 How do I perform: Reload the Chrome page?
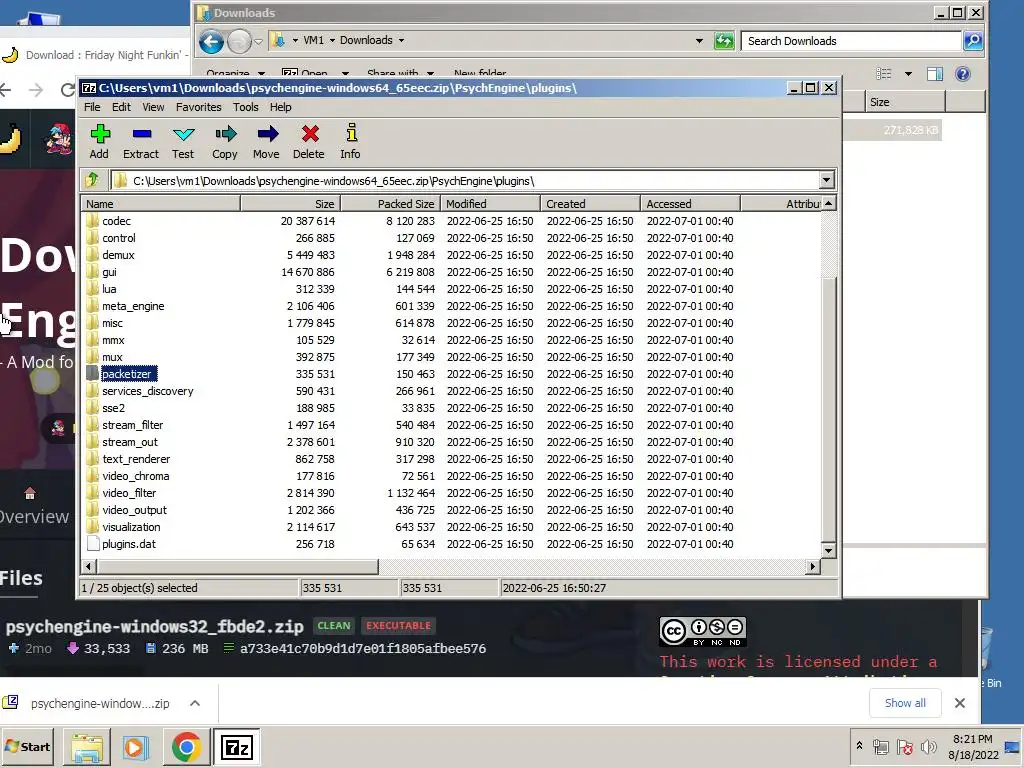[x=67, y=89]
